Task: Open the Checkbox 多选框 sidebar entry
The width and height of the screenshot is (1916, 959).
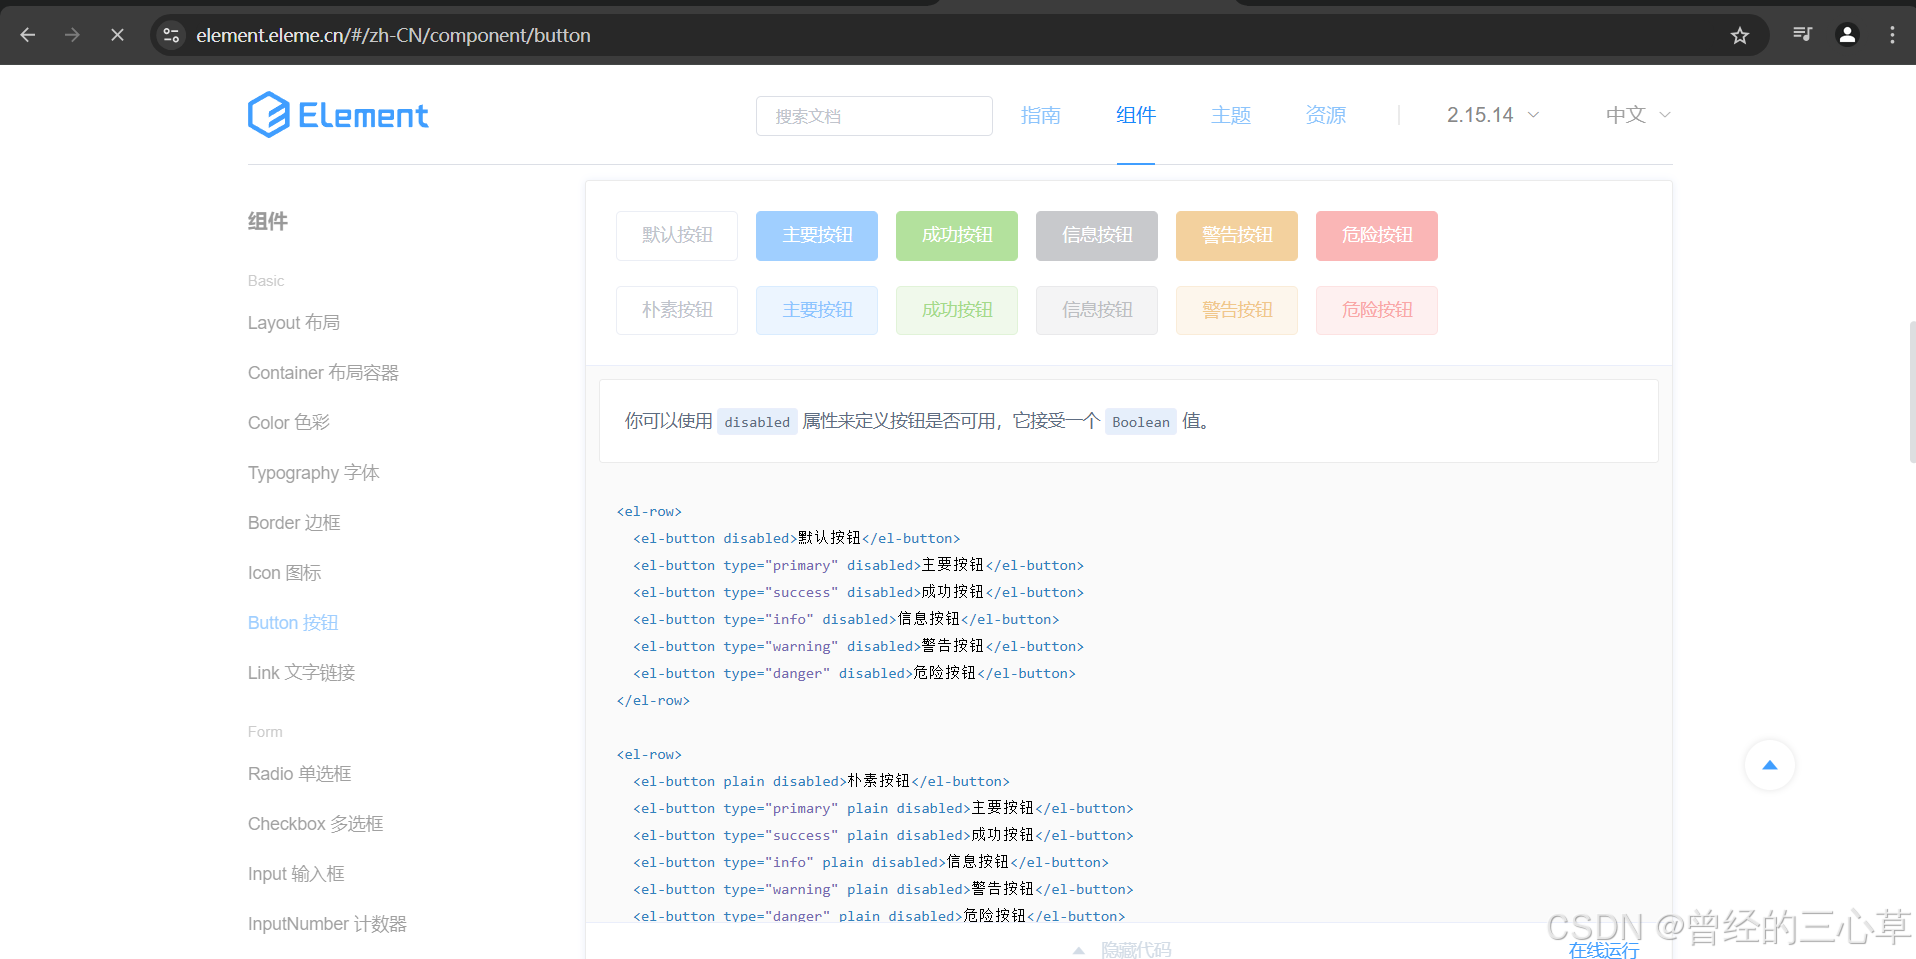Action: 315,823
